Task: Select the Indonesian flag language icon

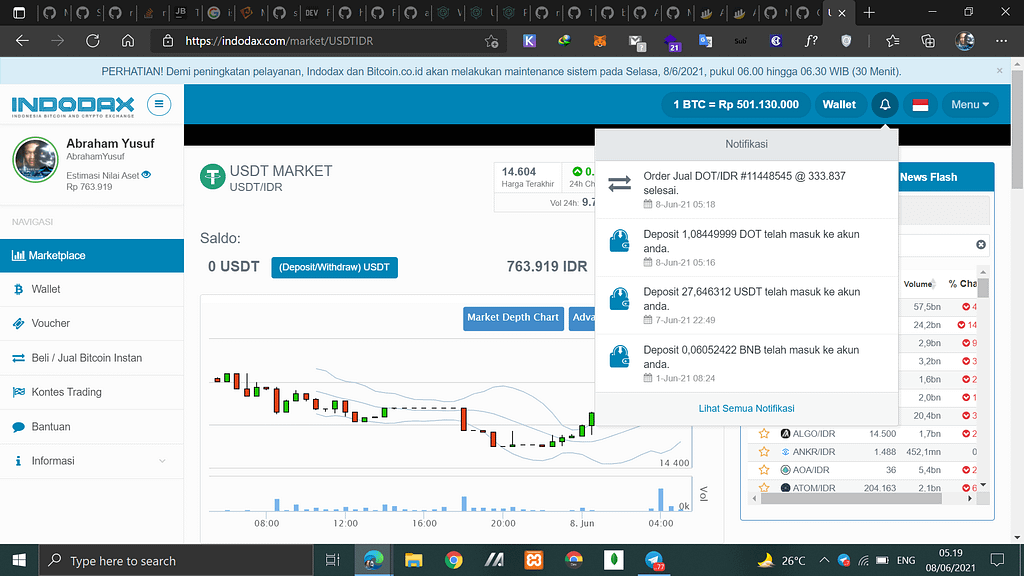Action: [x=920, y=104]
